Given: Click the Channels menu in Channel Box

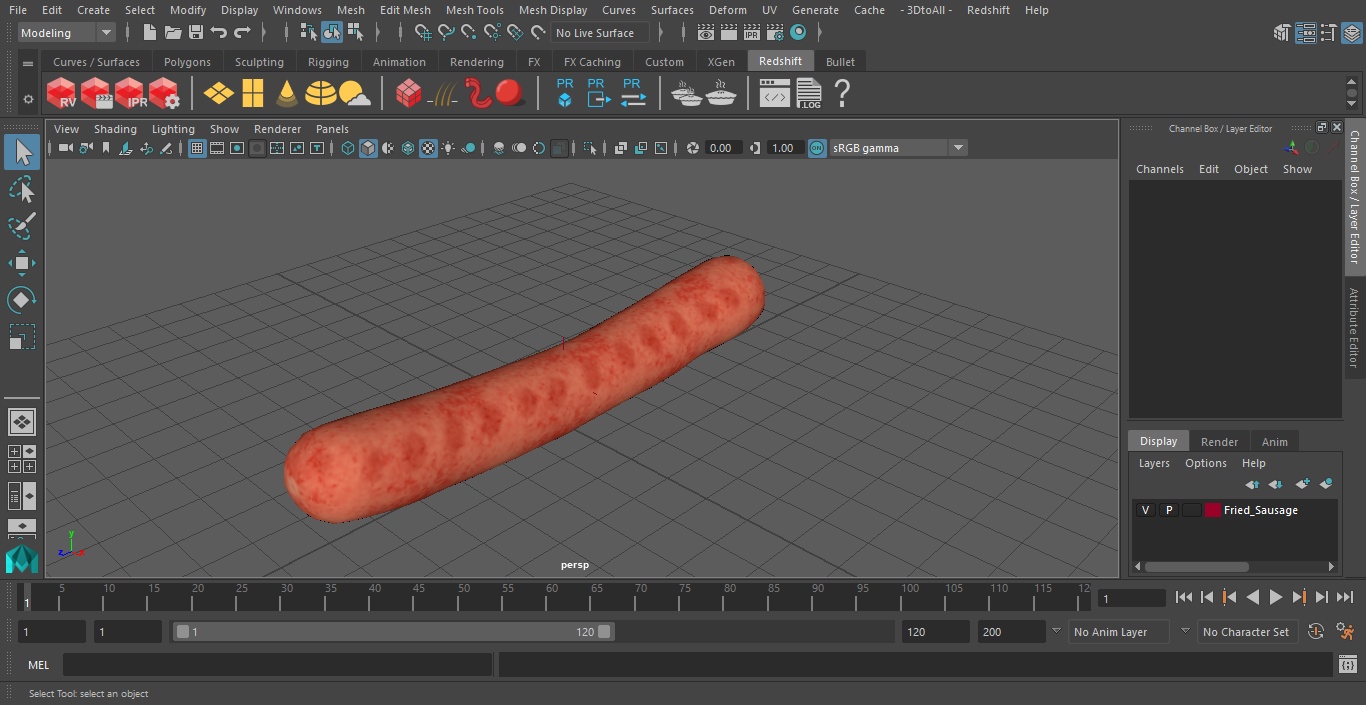Looking at the screenshot, I should 1159,169.
